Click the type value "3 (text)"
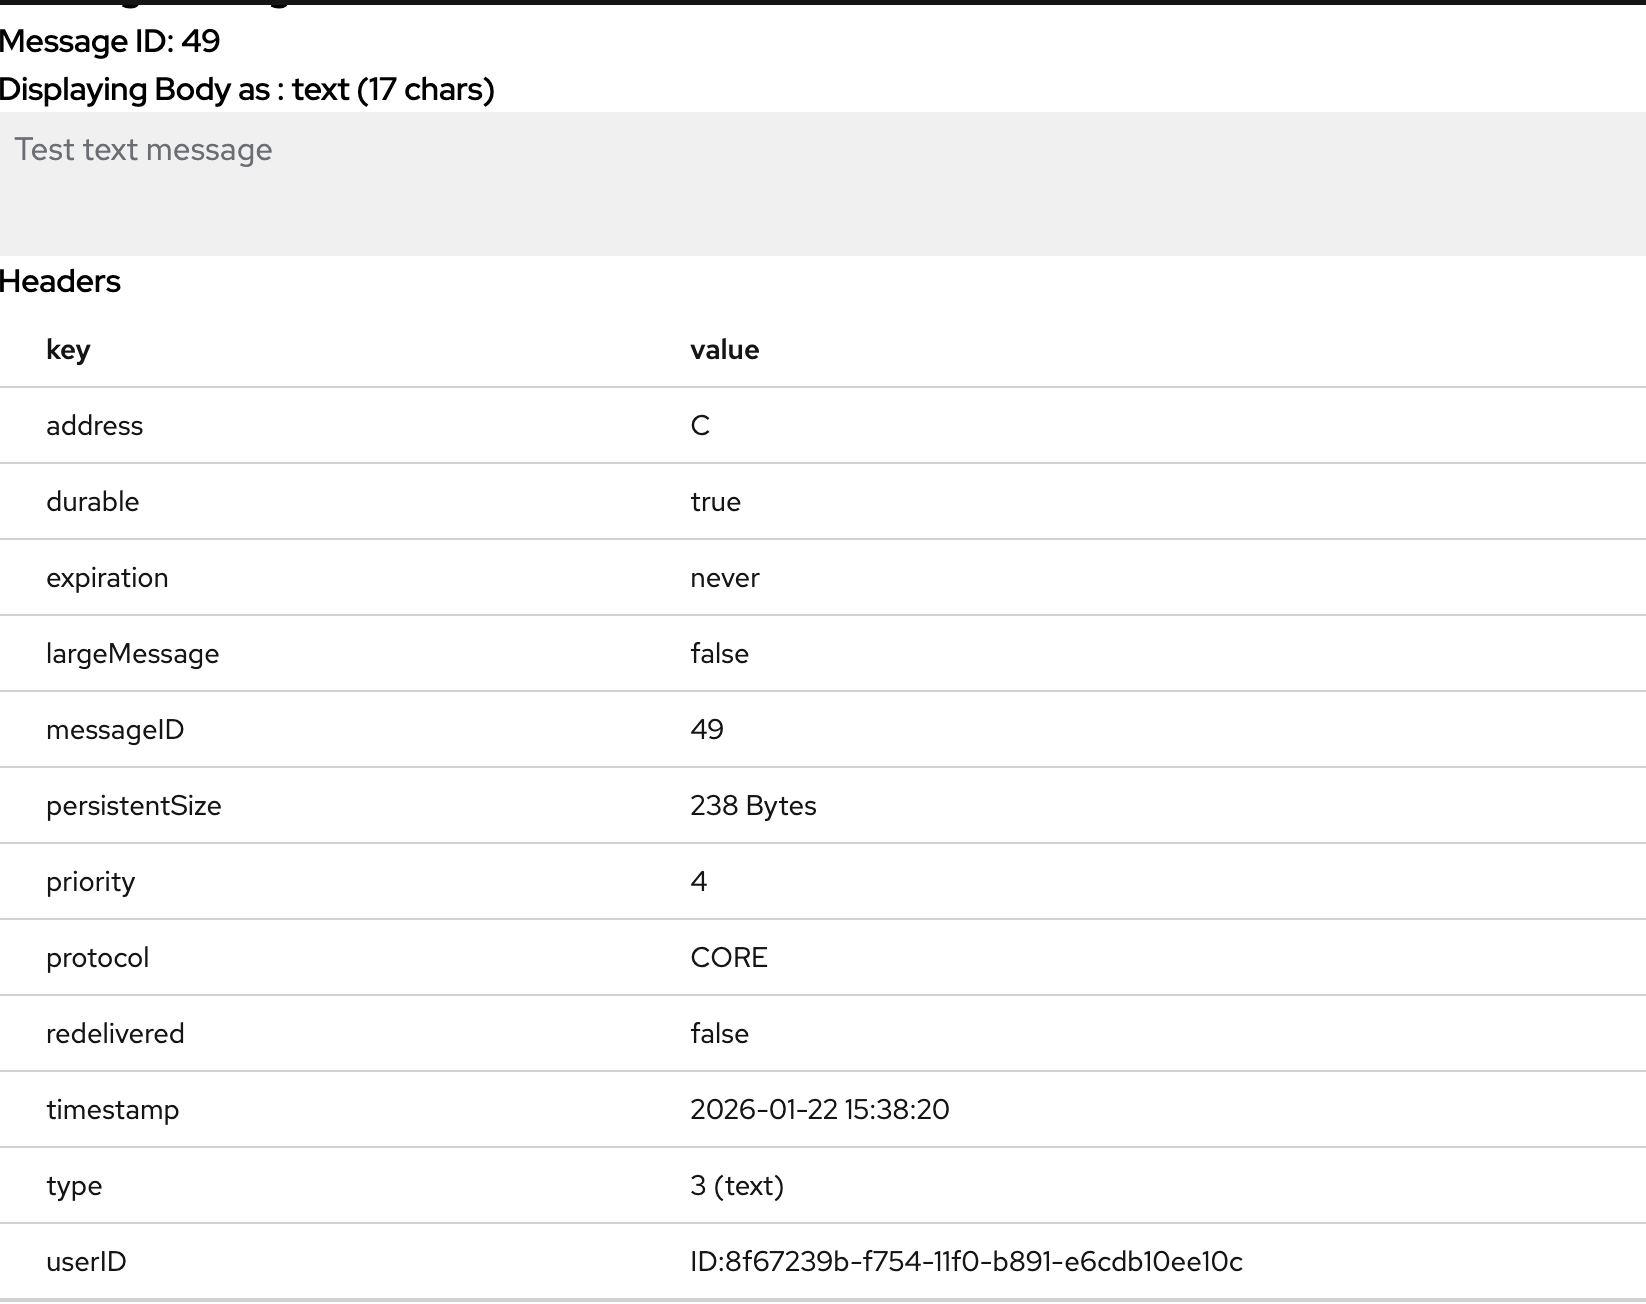 tap(736, 1186)
